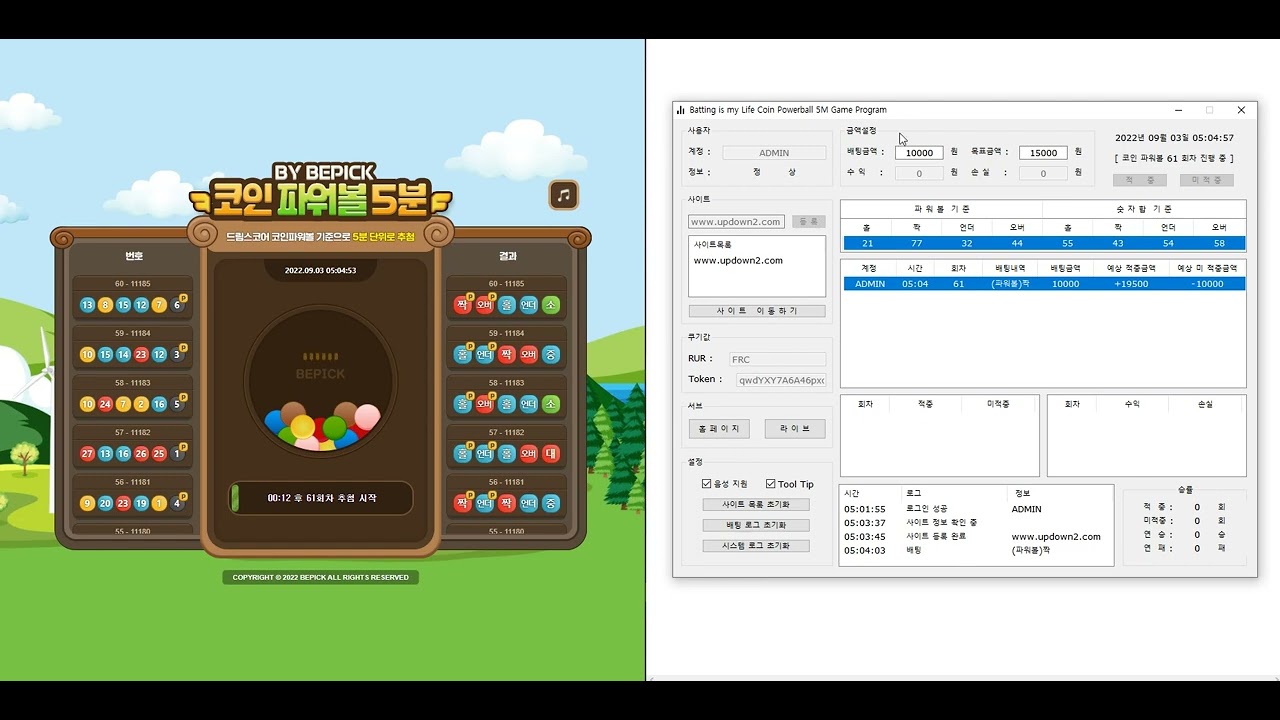
Task: Click the 수익 column header in the profit table
Action: pyautogui.click(x=1132, y=404)
